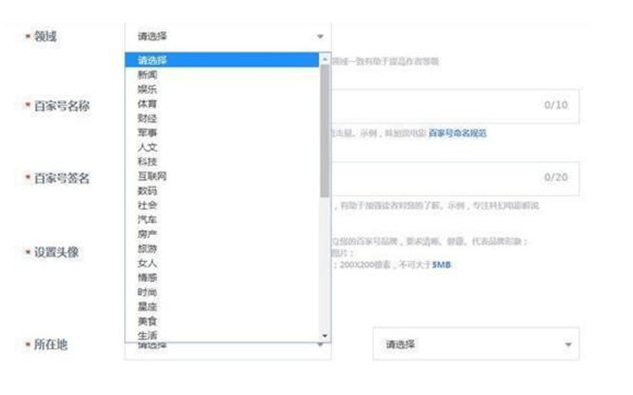Click the dropdown list scroll-down arrow
The width and height of the screenshot is (633, 395).
325,336
